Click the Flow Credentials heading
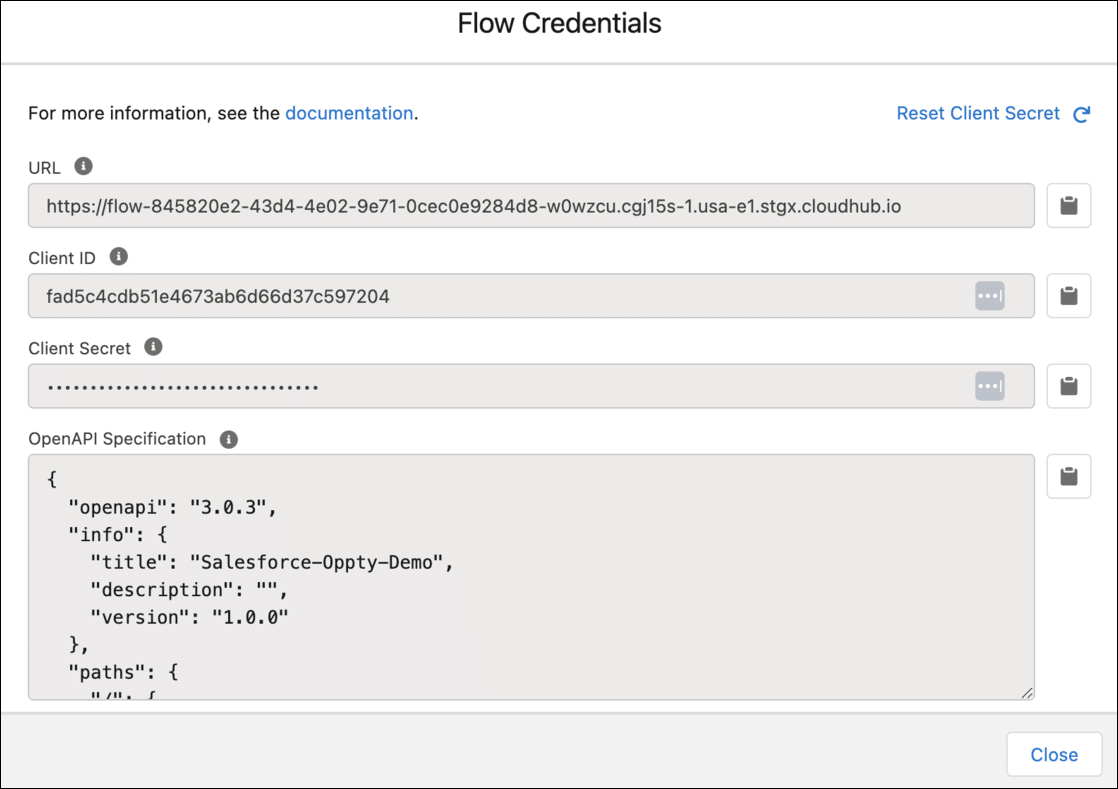 (559, 24)
